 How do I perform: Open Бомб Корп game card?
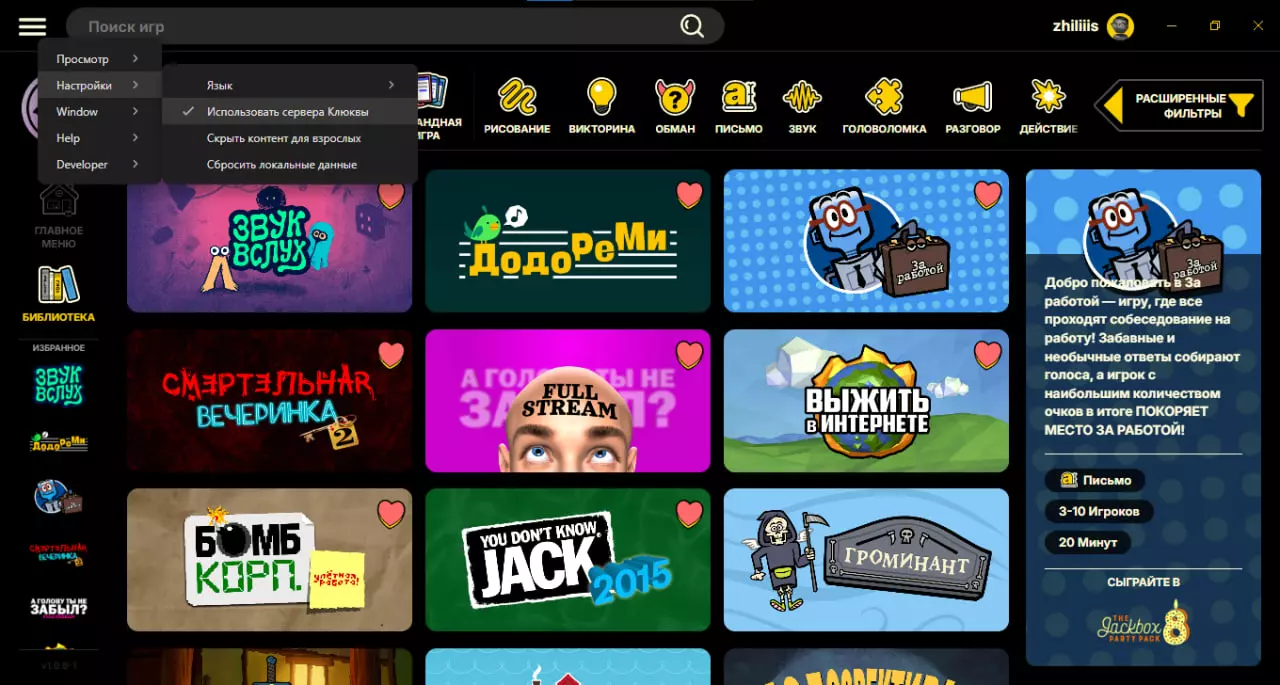point(269,560)
